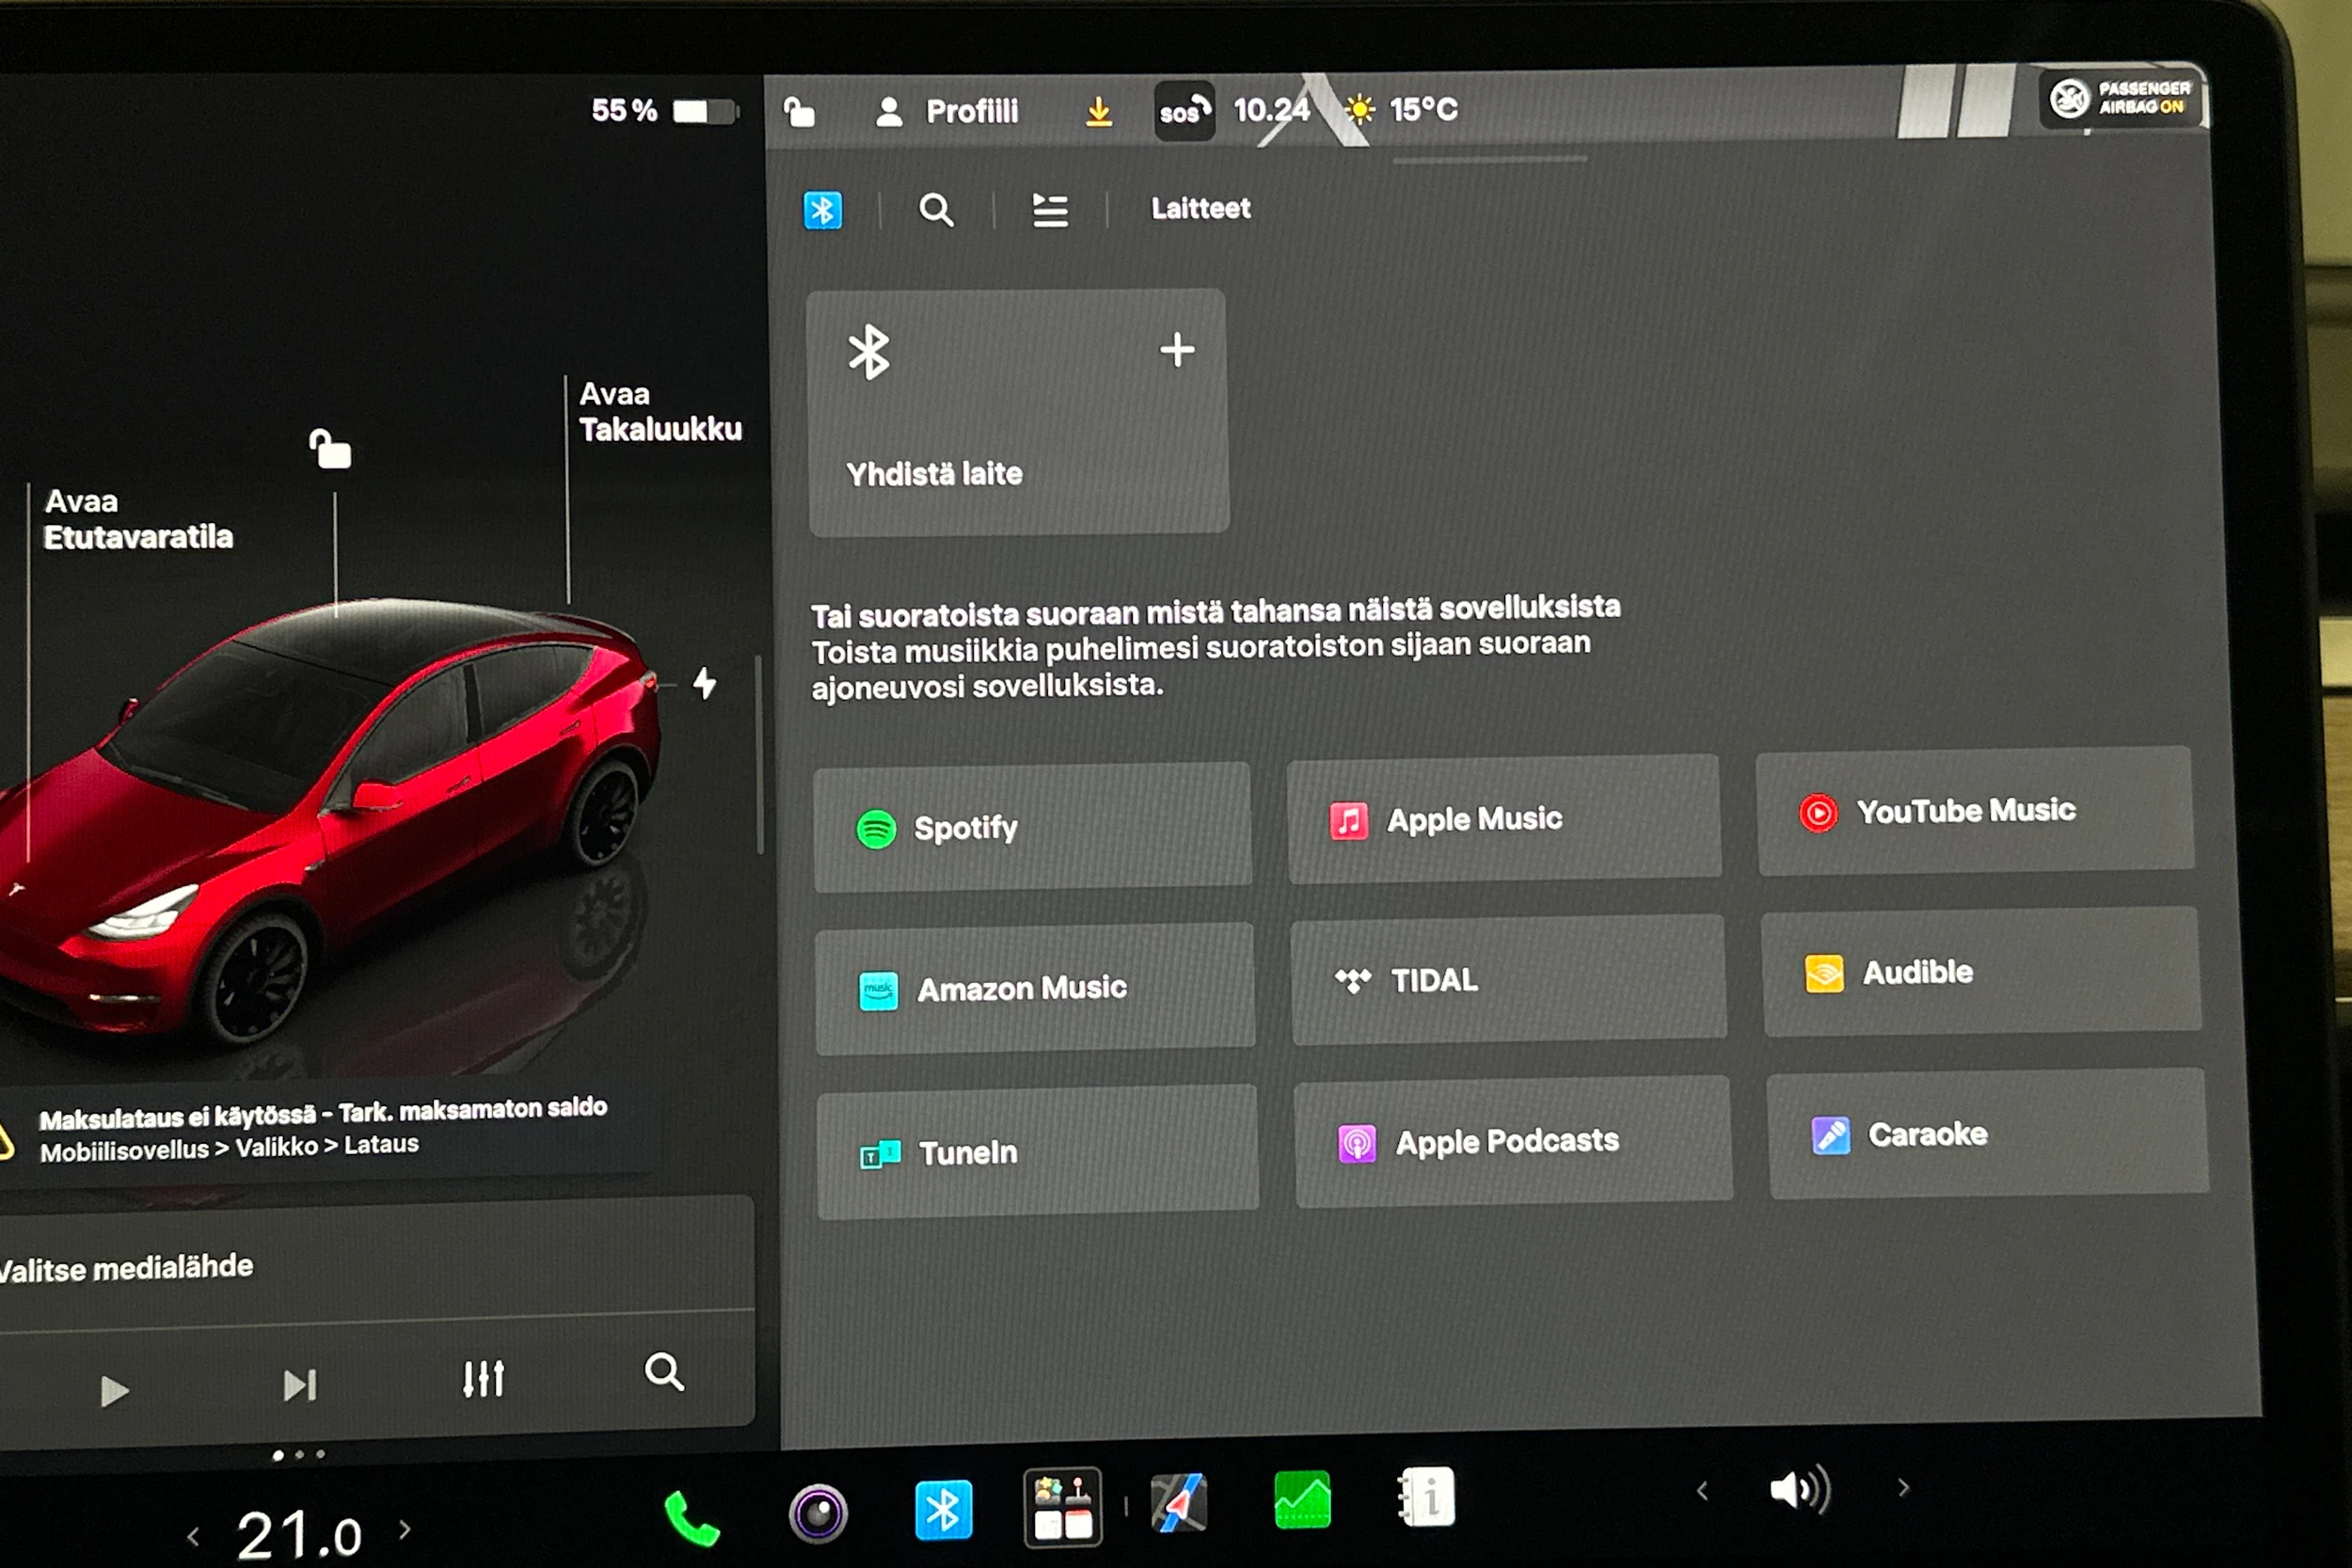Tap the charge port lightning icon

click(x=705, y=684)
